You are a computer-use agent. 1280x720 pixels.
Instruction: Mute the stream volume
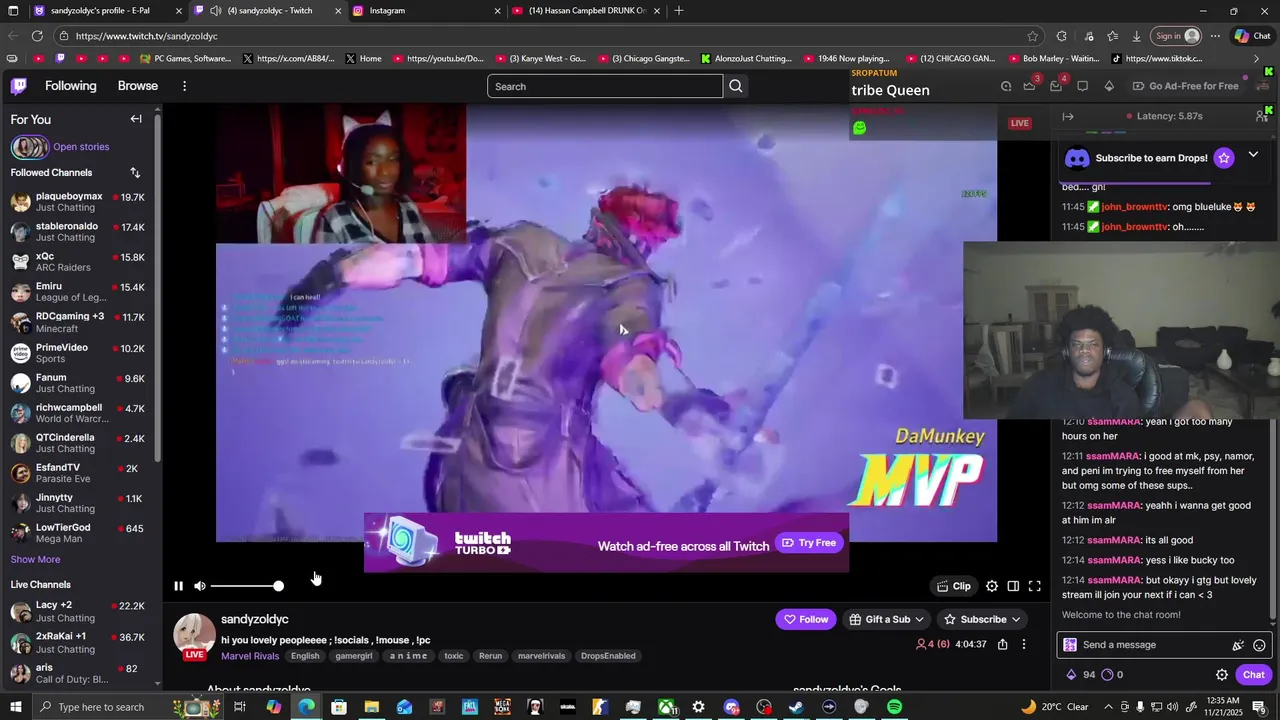pyautogui.click(x=200, y=586)
